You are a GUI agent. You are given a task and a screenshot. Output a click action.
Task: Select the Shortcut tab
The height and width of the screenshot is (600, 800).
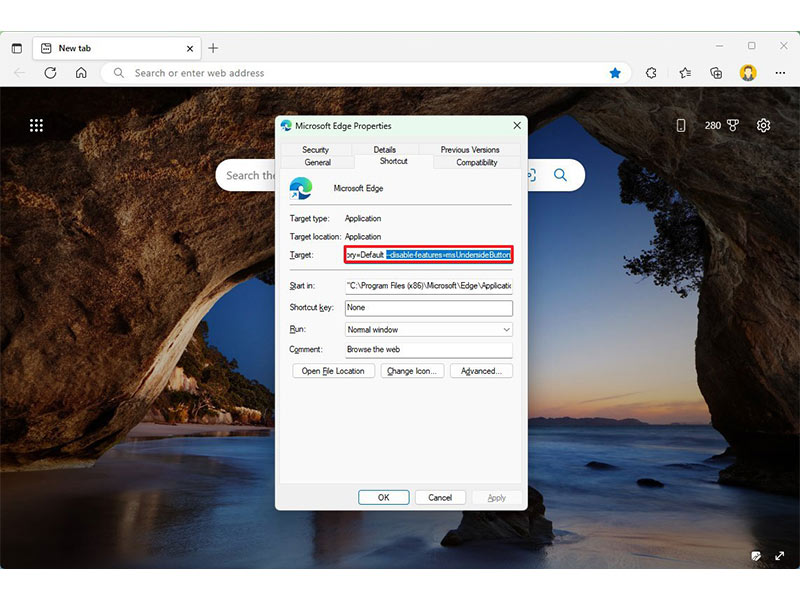pos(393,161)
